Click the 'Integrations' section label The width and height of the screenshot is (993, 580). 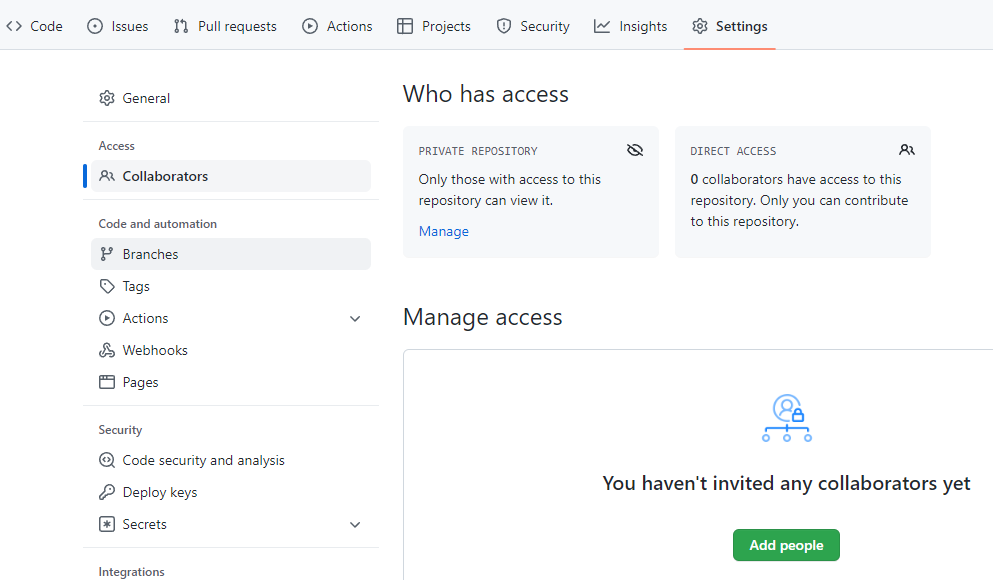point(131,572)
